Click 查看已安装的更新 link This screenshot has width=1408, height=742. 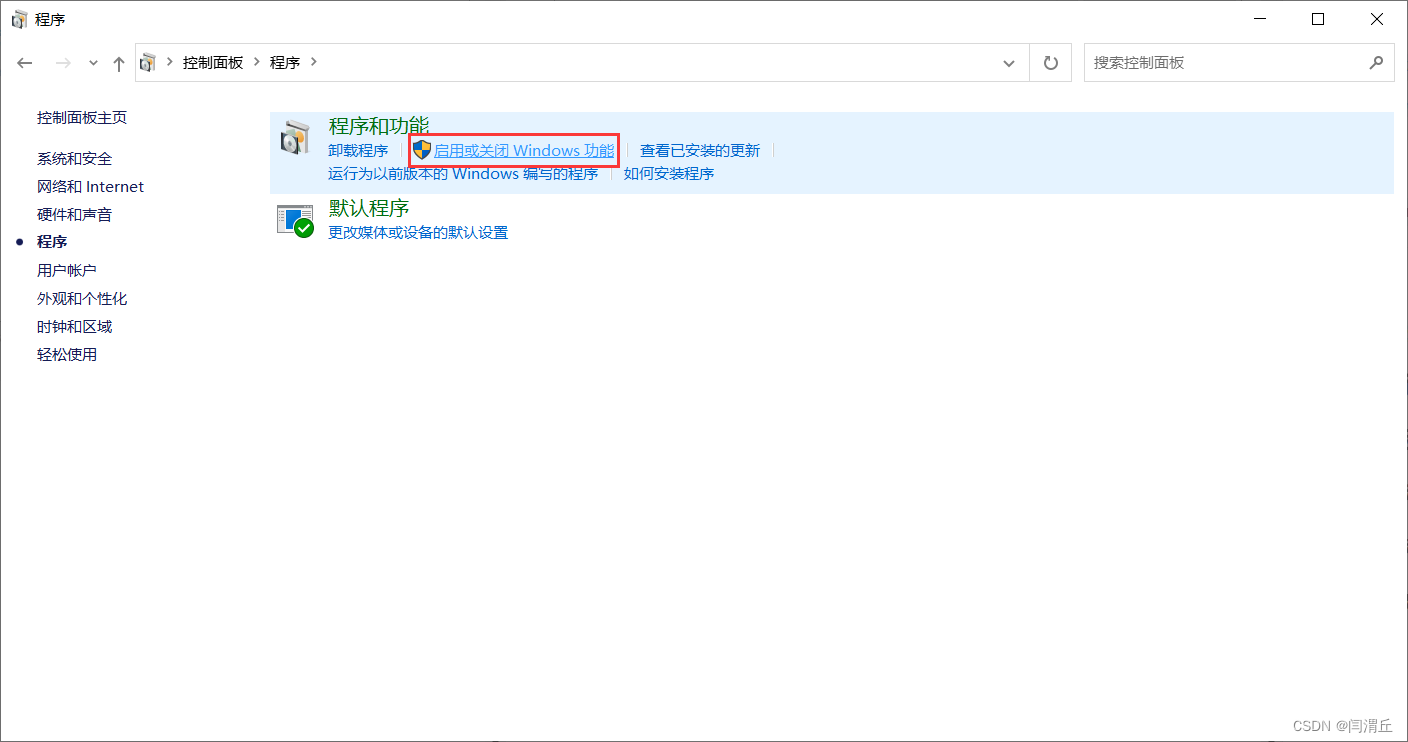(x=700, y=151)
